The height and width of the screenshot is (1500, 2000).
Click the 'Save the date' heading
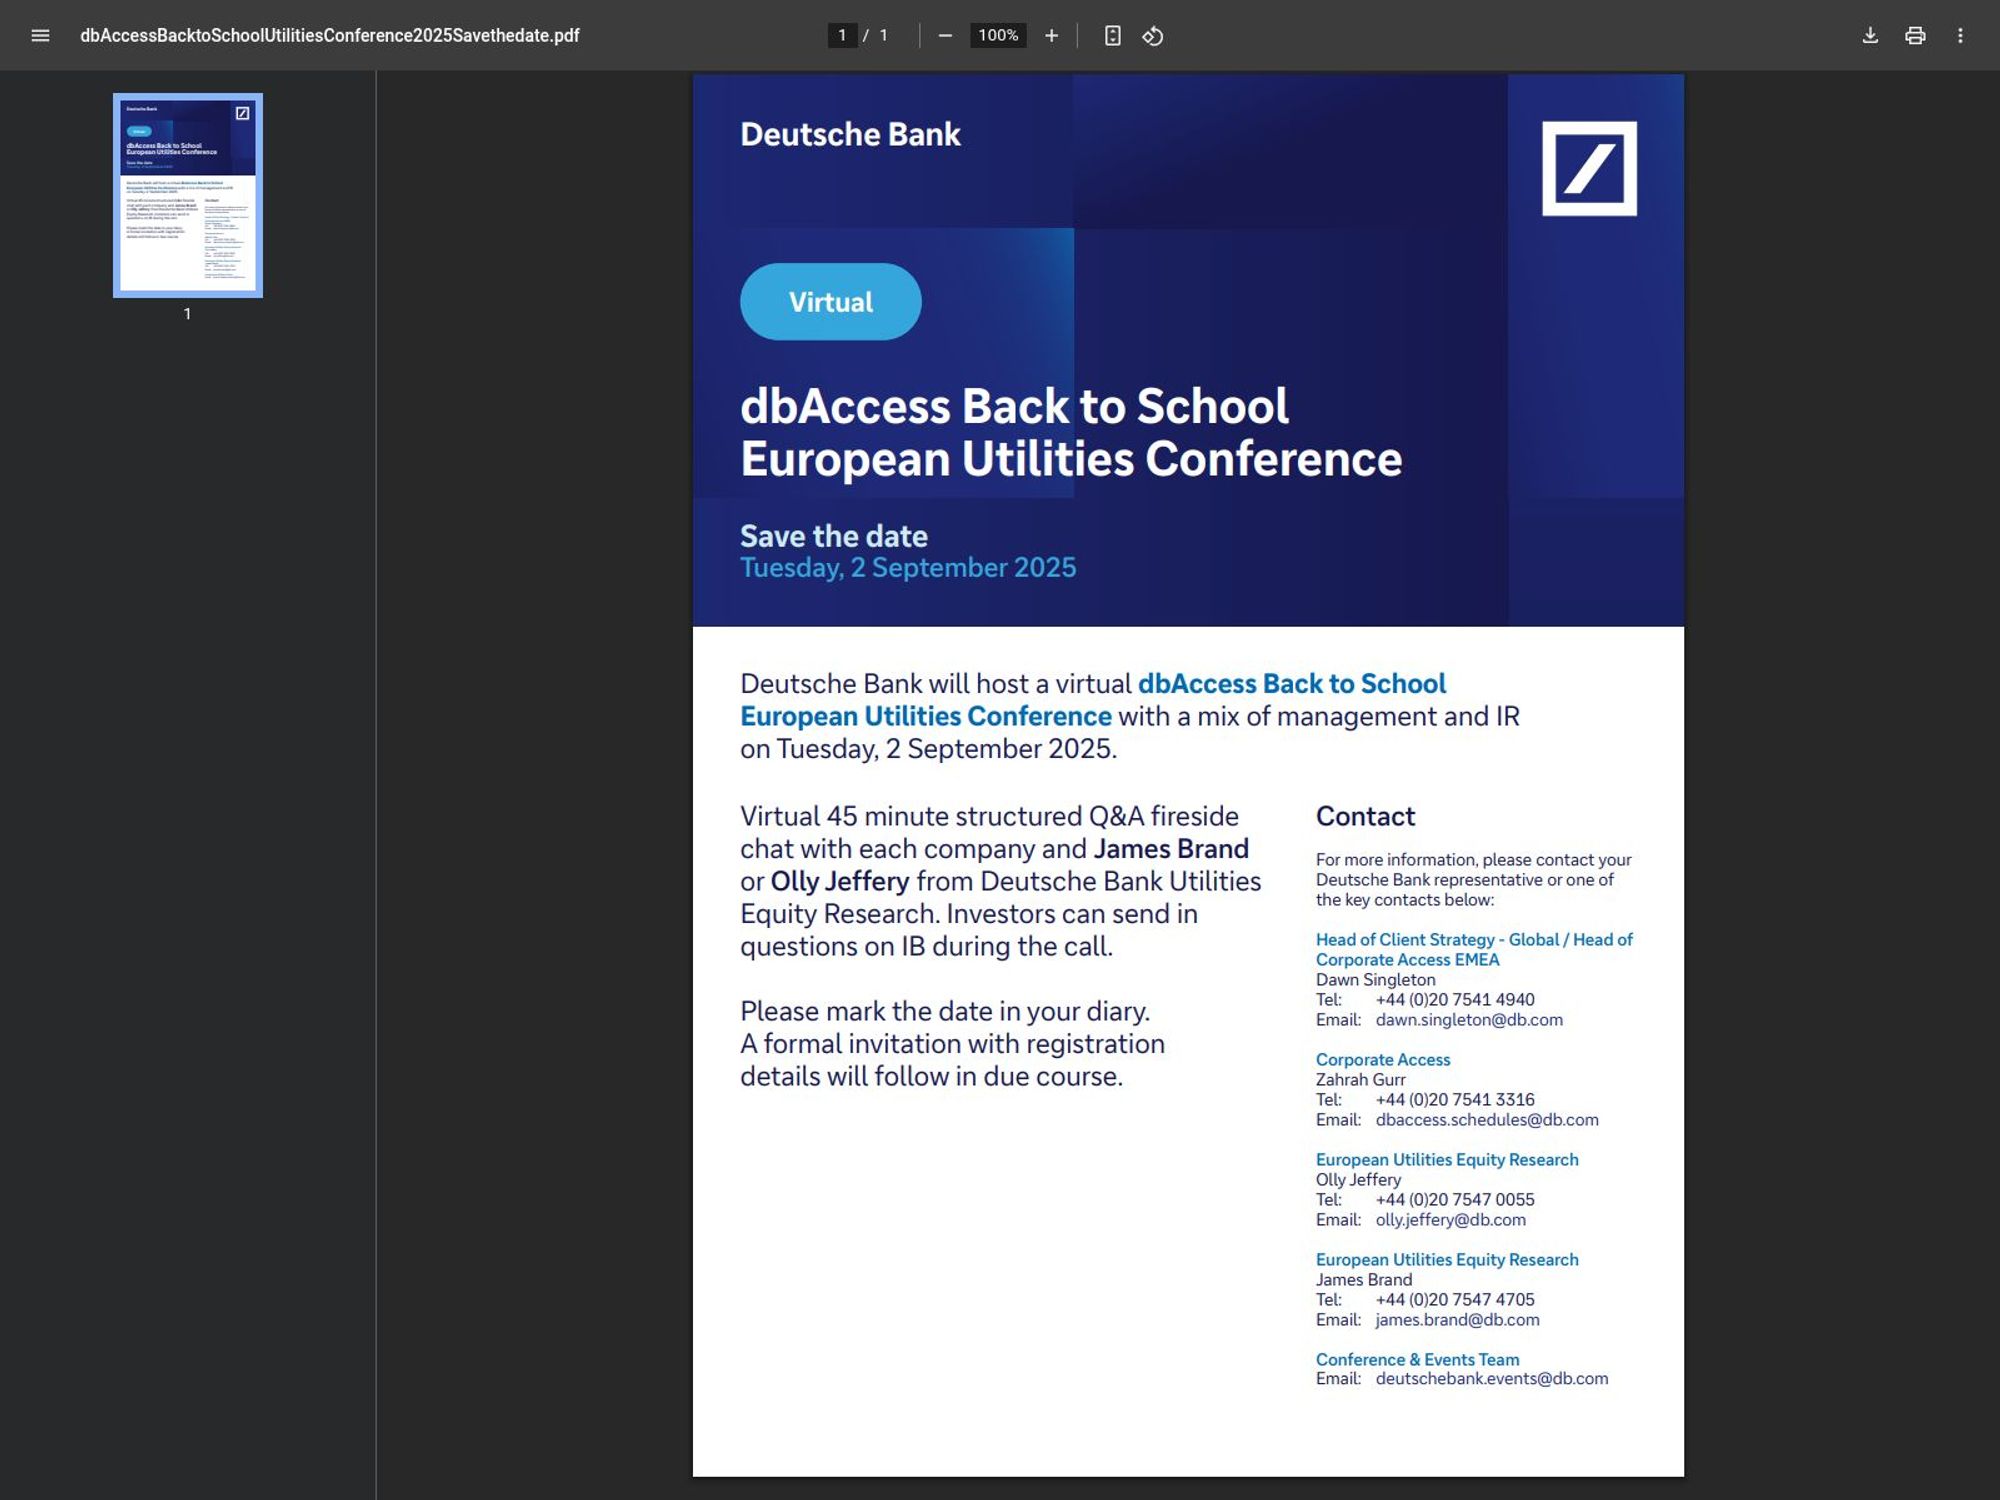(x=834, y=536)
